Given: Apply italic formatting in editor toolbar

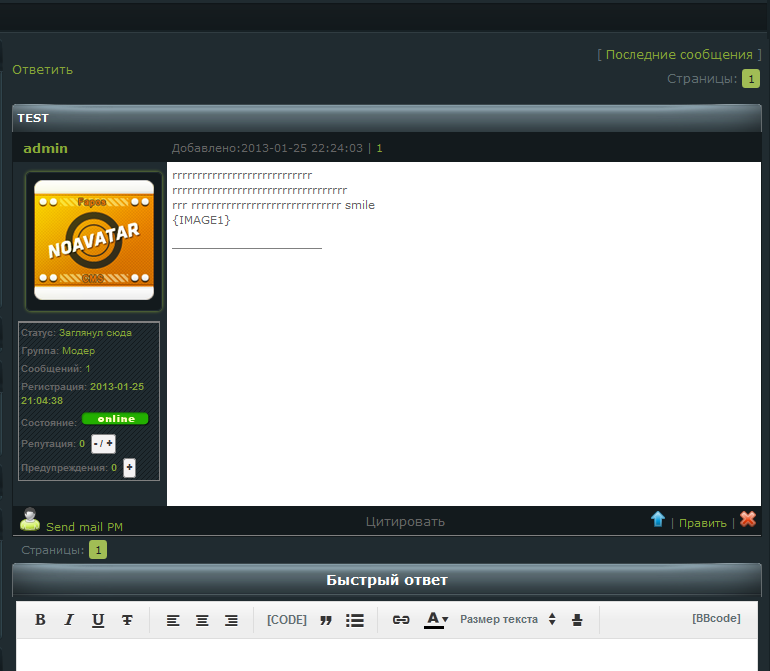Looking at the screenshot, I should (69, 620).
